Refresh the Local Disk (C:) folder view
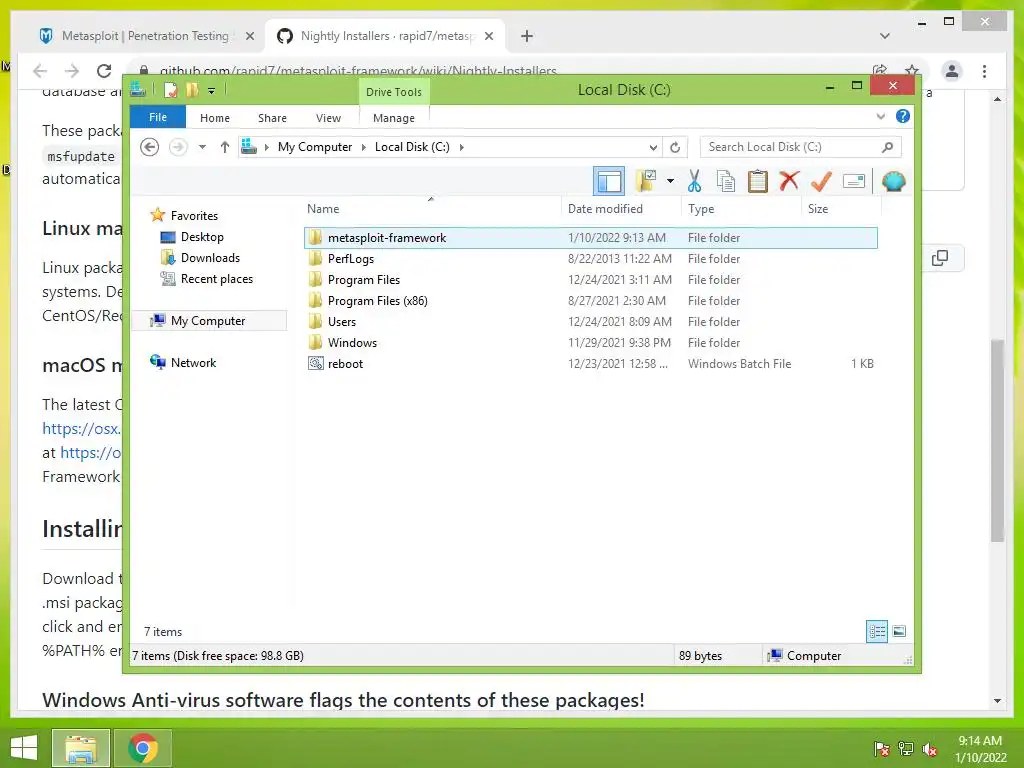This screenshot has height=768, width=1024. [675, 147]
